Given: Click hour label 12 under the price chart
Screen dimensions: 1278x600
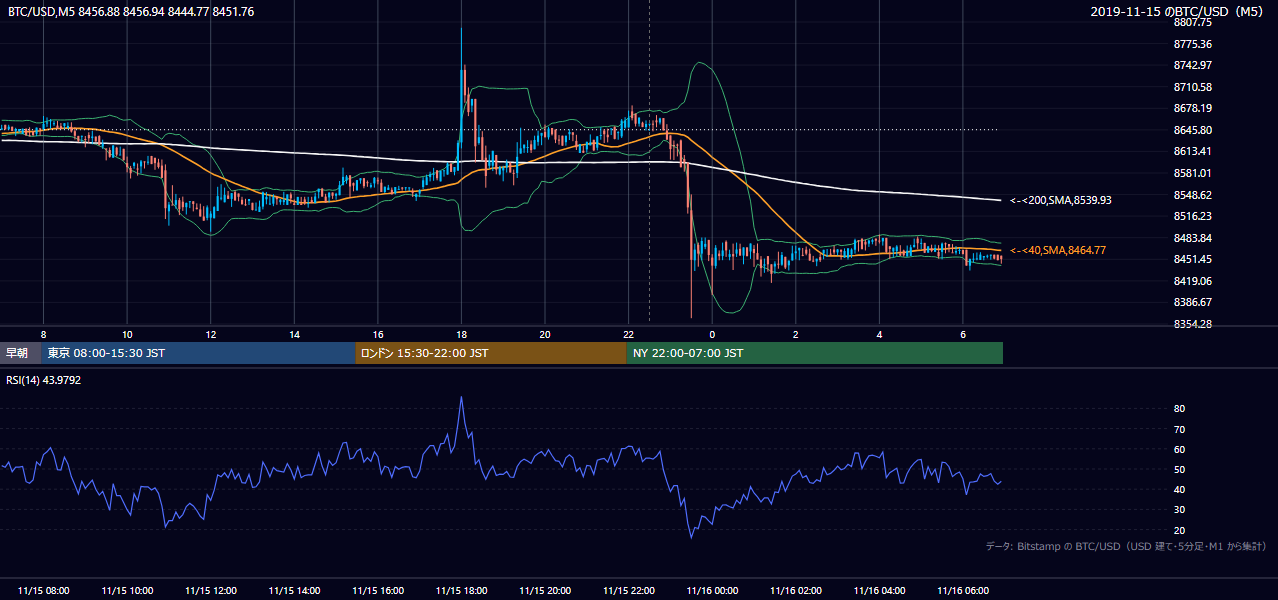Looking at the screenshot, I should pos(211,334).
